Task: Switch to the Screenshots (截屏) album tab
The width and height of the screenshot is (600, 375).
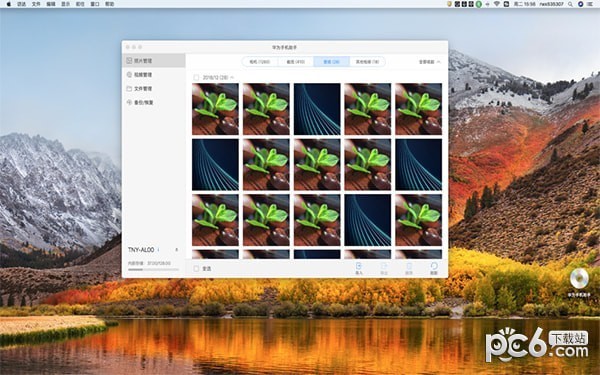Action: coord(296,62)
